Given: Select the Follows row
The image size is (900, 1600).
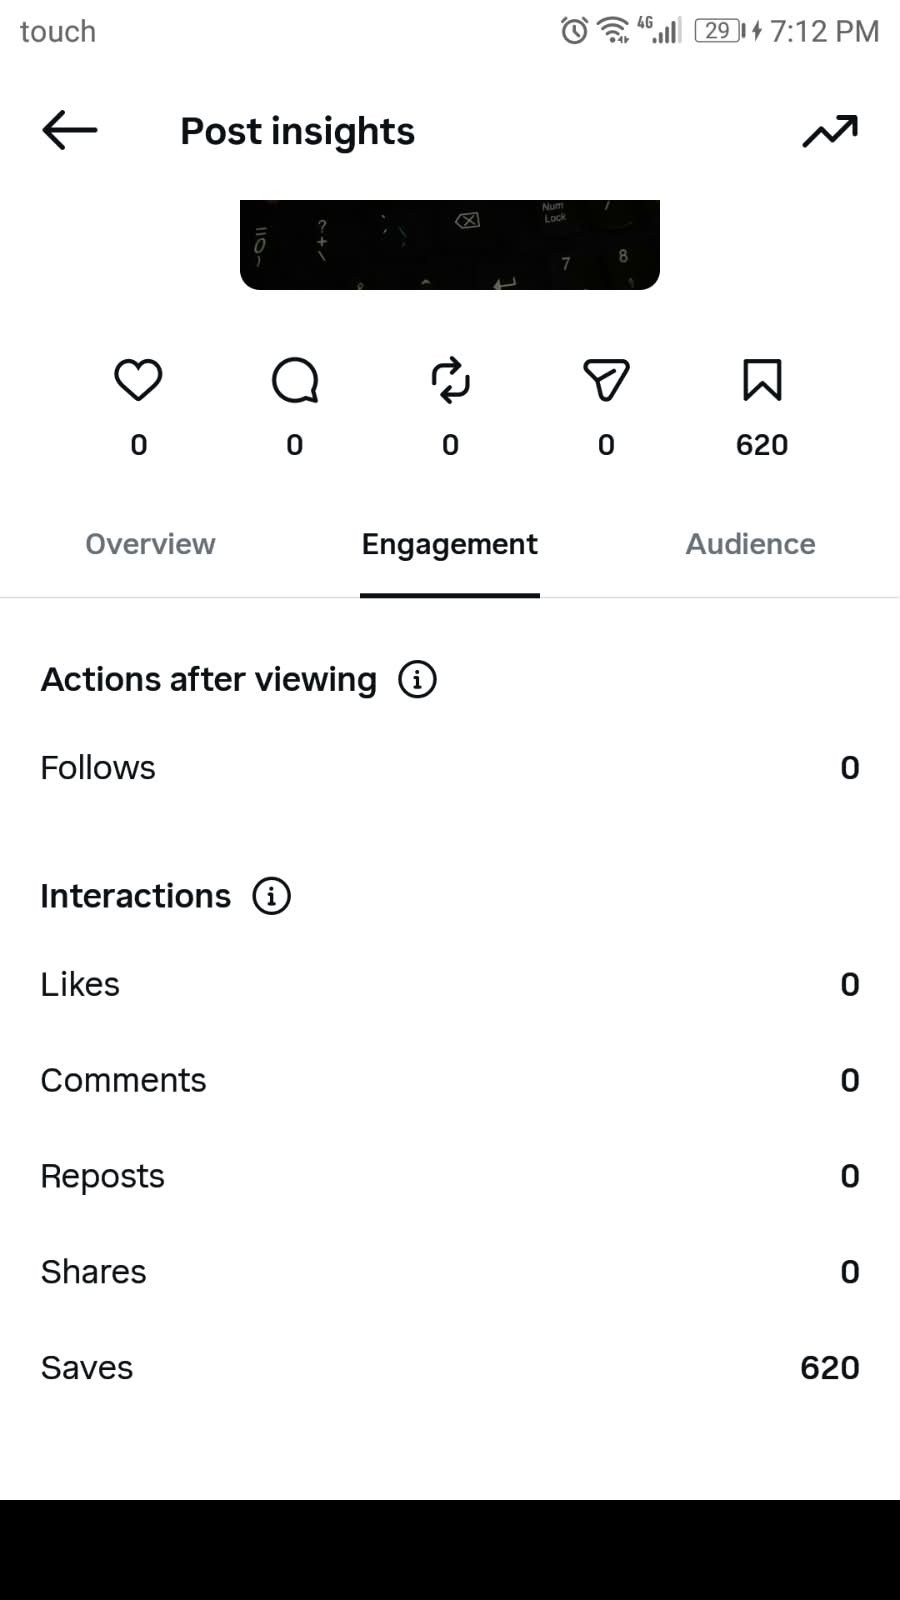Looking at the screenshot, I should [x=450, y=768].
